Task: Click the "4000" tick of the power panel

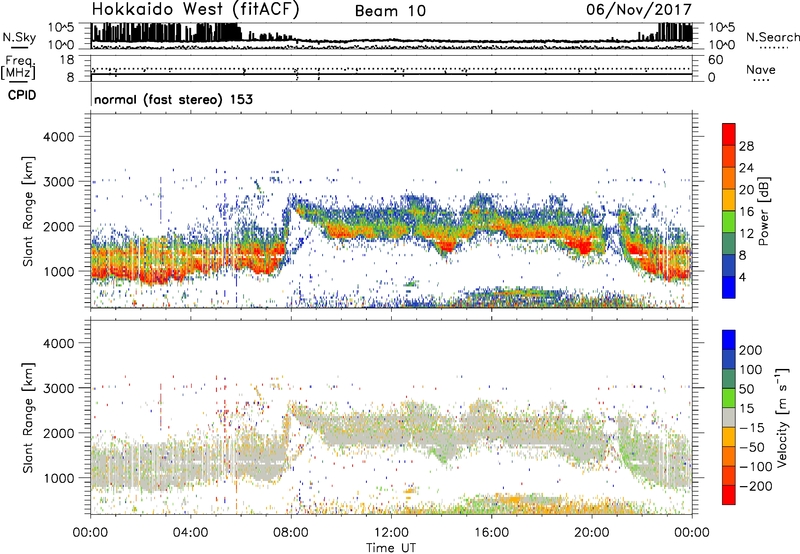Action: pos(58,137)
